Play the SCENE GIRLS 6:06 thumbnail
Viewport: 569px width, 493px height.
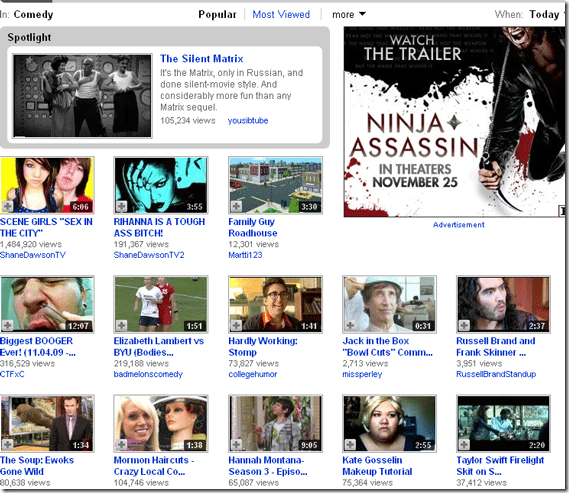(47, 185)
